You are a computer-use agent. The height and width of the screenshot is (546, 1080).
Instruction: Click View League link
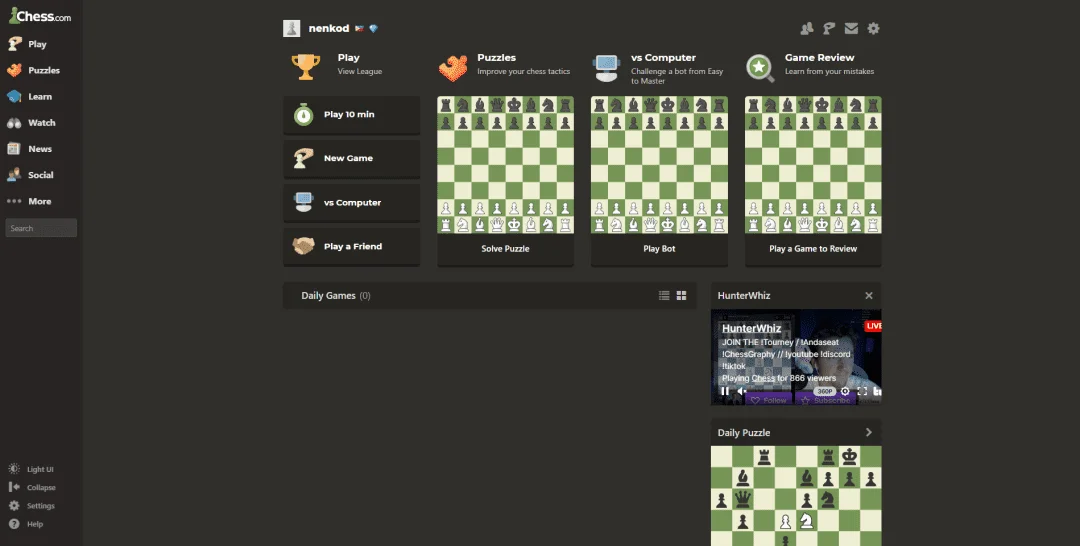(x=360, y=72)
